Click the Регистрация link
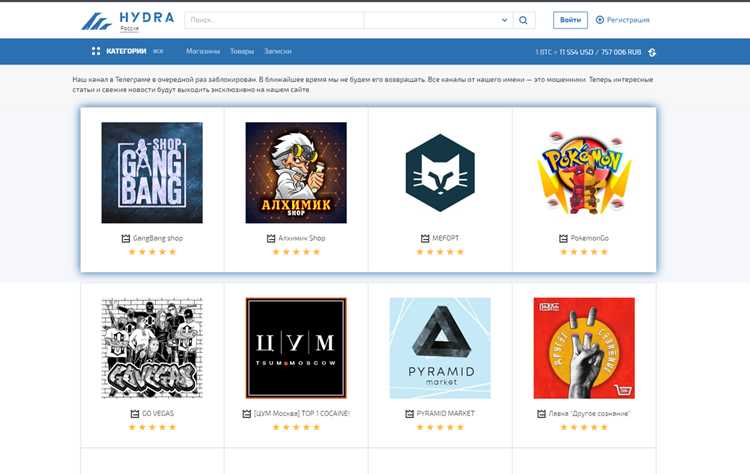Image resolution: width=750 pixels, height=474 pixels. point(628,20)
